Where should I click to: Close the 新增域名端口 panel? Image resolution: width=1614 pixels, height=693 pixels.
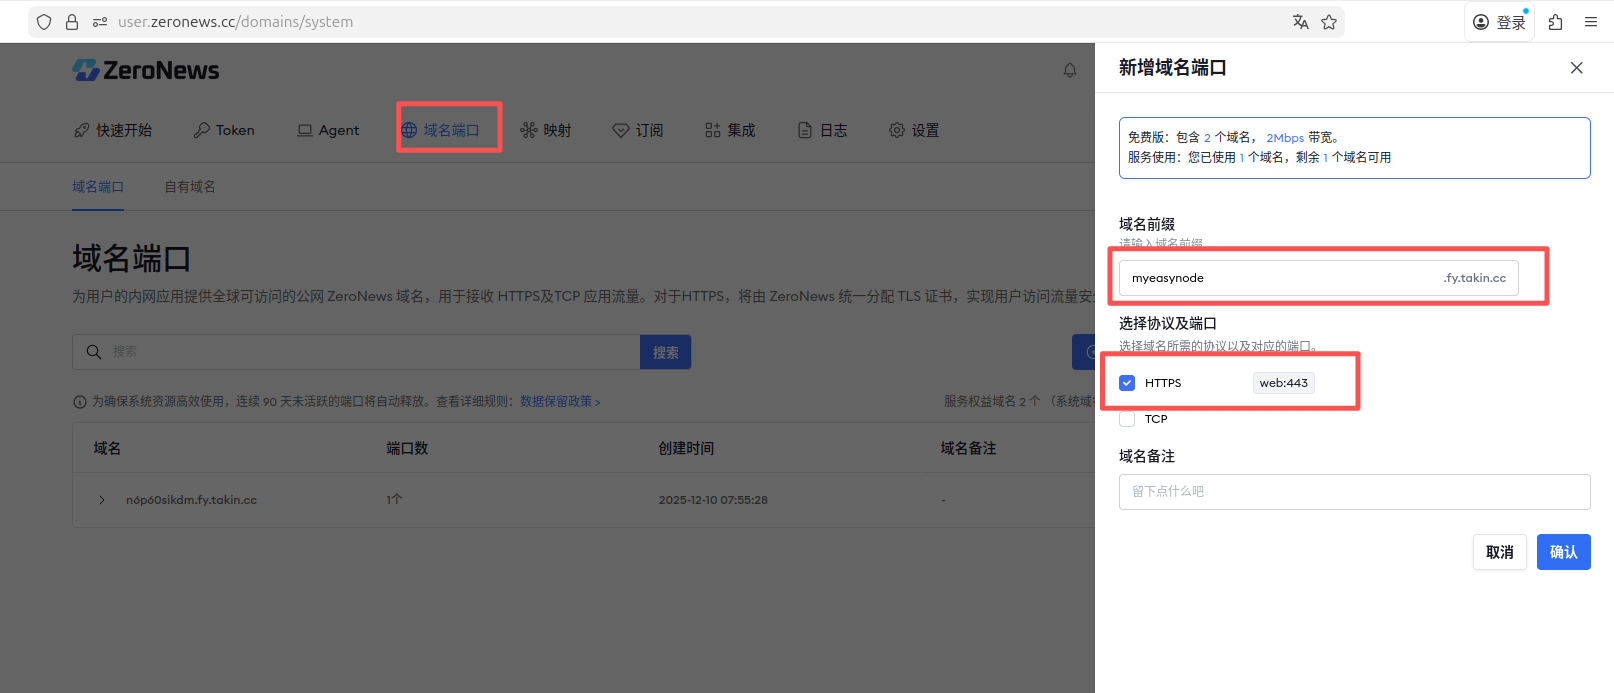[1576, 68]
